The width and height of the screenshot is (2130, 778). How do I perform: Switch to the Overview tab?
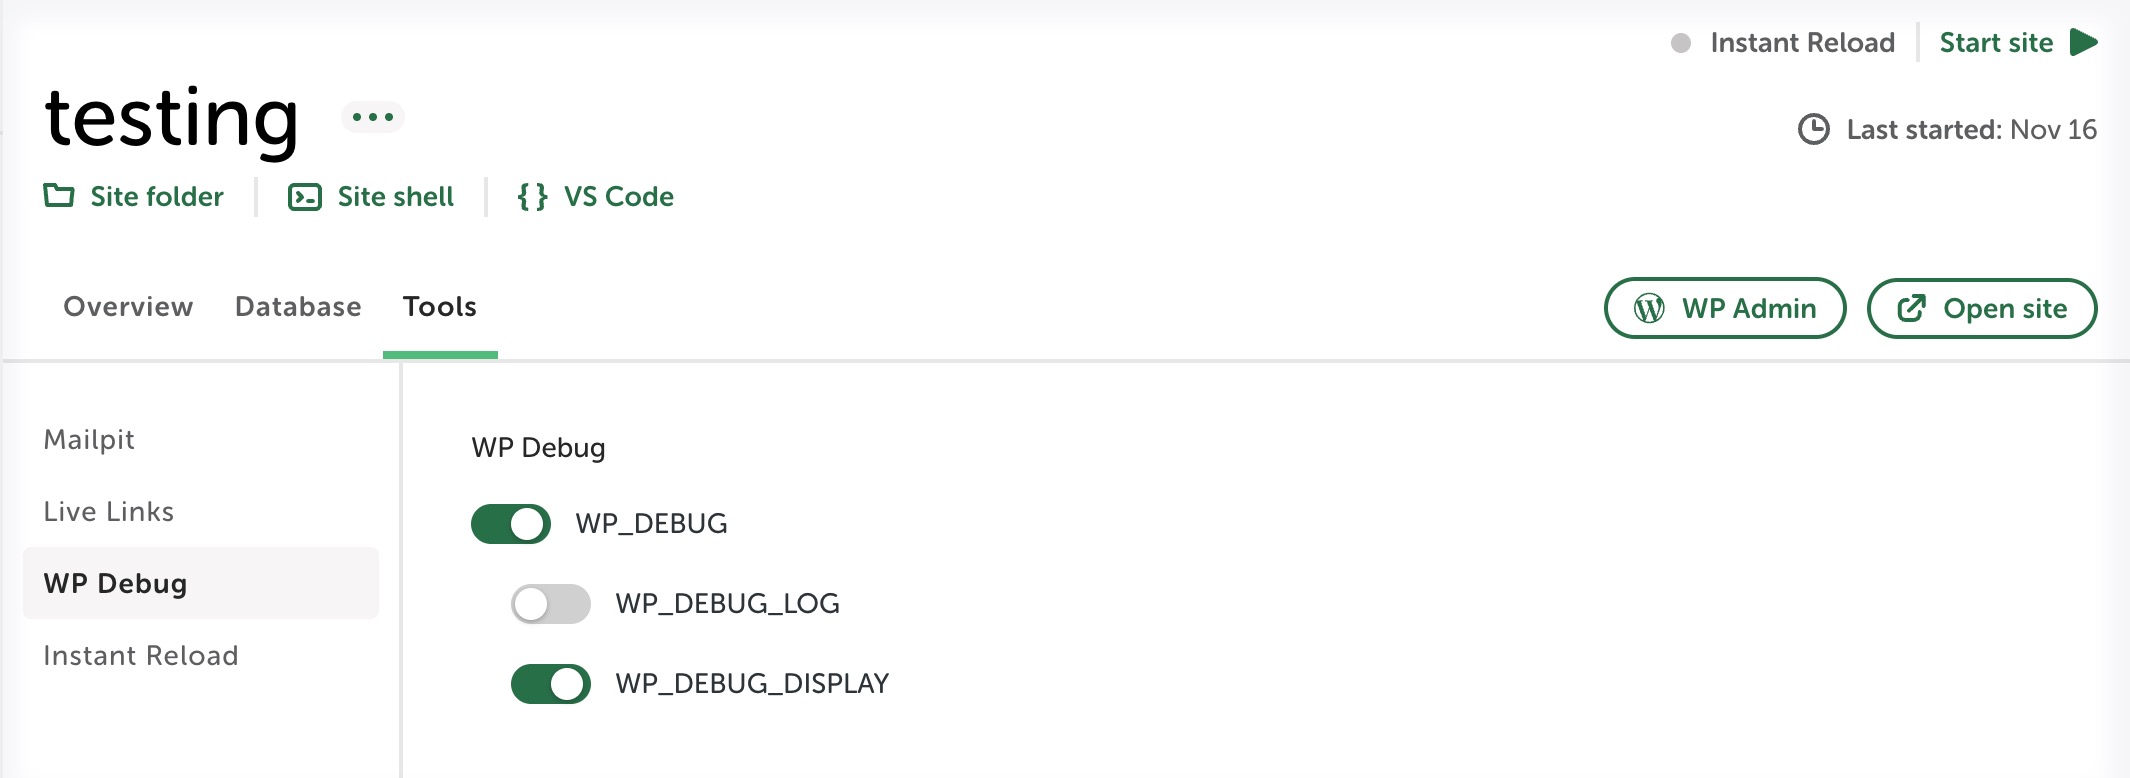(128, 307)
